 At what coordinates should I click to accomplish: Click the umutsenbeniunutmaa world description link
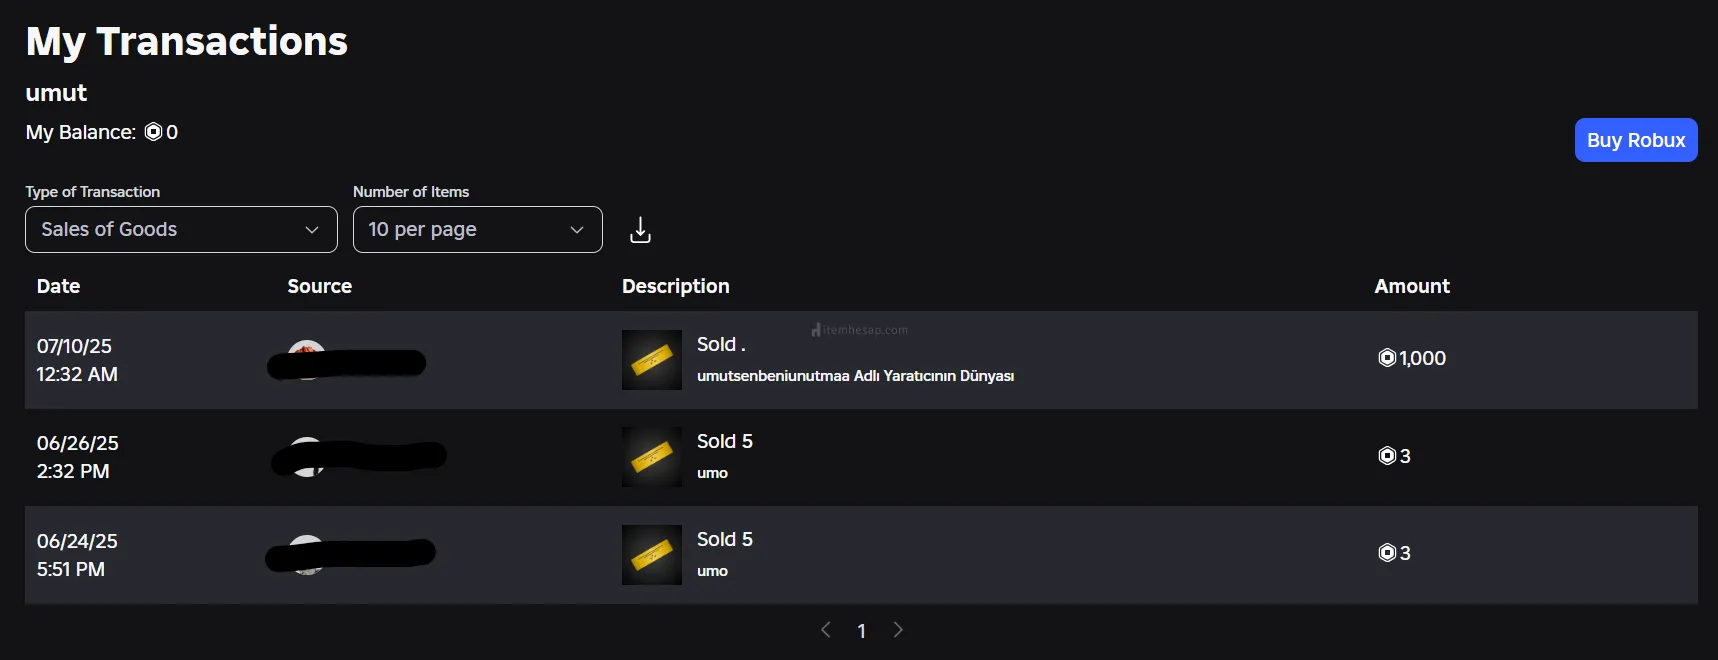point(855,376)
